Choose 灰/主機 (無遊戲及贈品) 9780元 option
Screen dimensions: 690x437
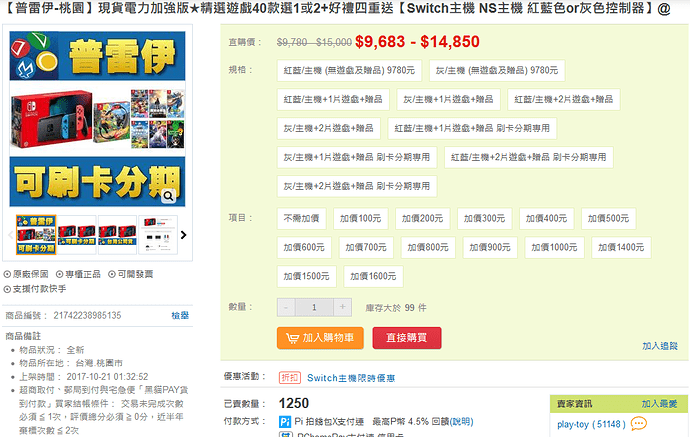[497, 70]
